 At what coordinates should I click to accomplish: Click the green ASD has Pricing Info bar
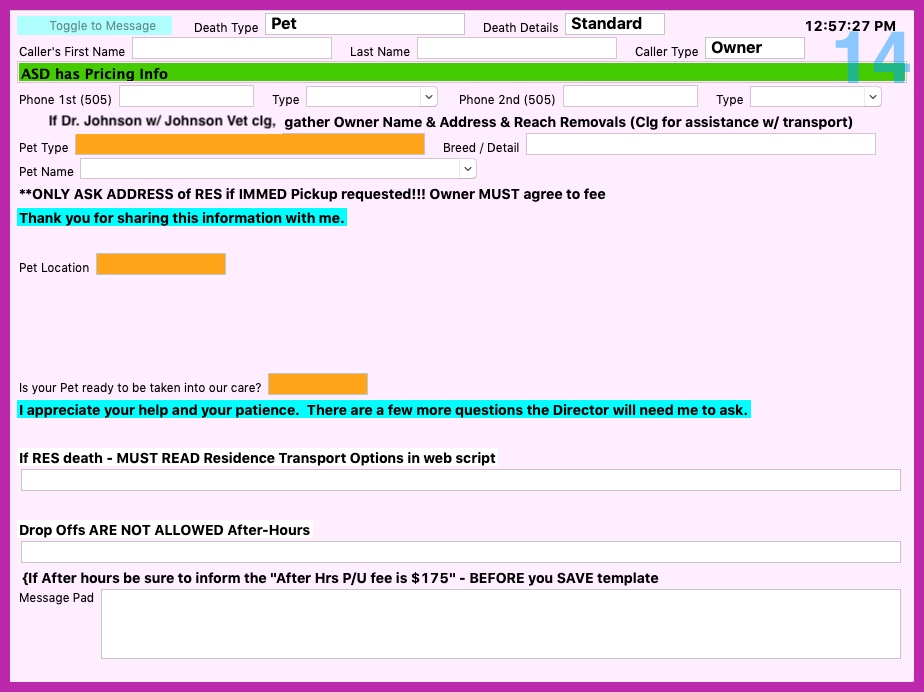(461, 73)
